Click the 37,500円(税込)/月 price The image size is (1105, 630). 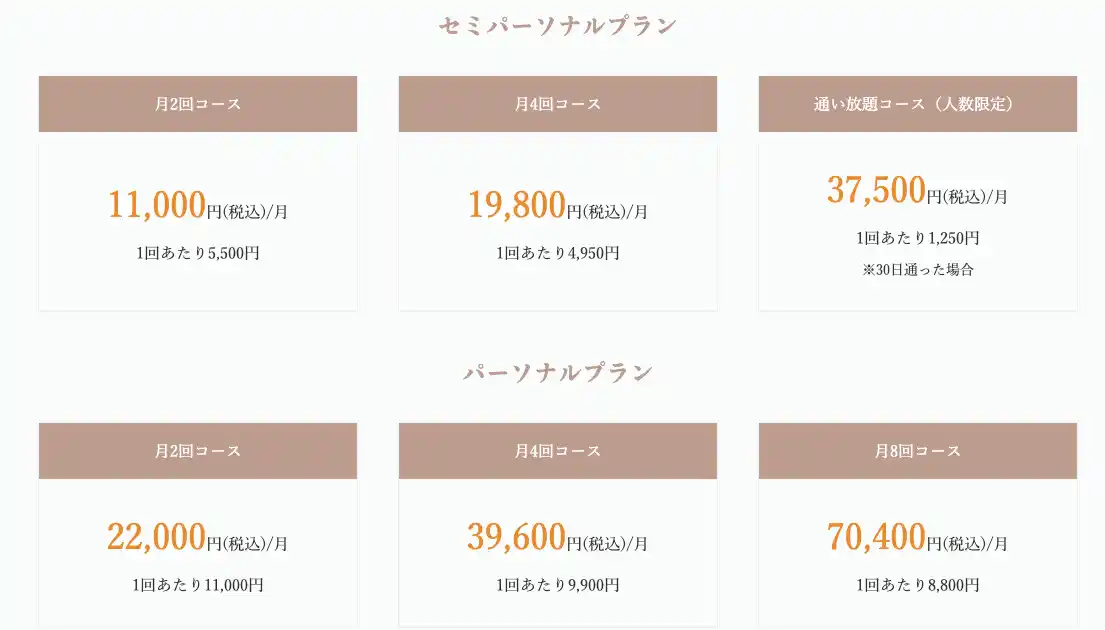[917, 191]
